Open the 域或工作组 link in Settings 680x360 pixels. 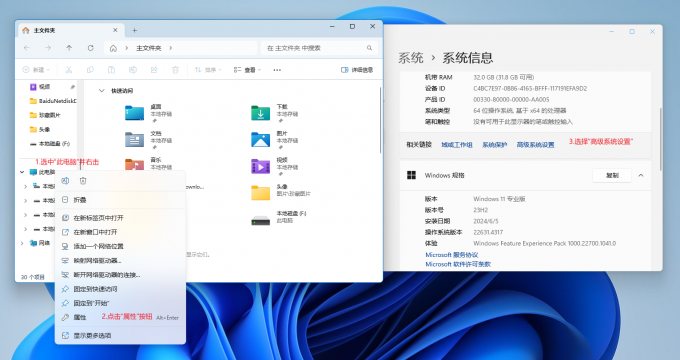click(x=457, y=145)
